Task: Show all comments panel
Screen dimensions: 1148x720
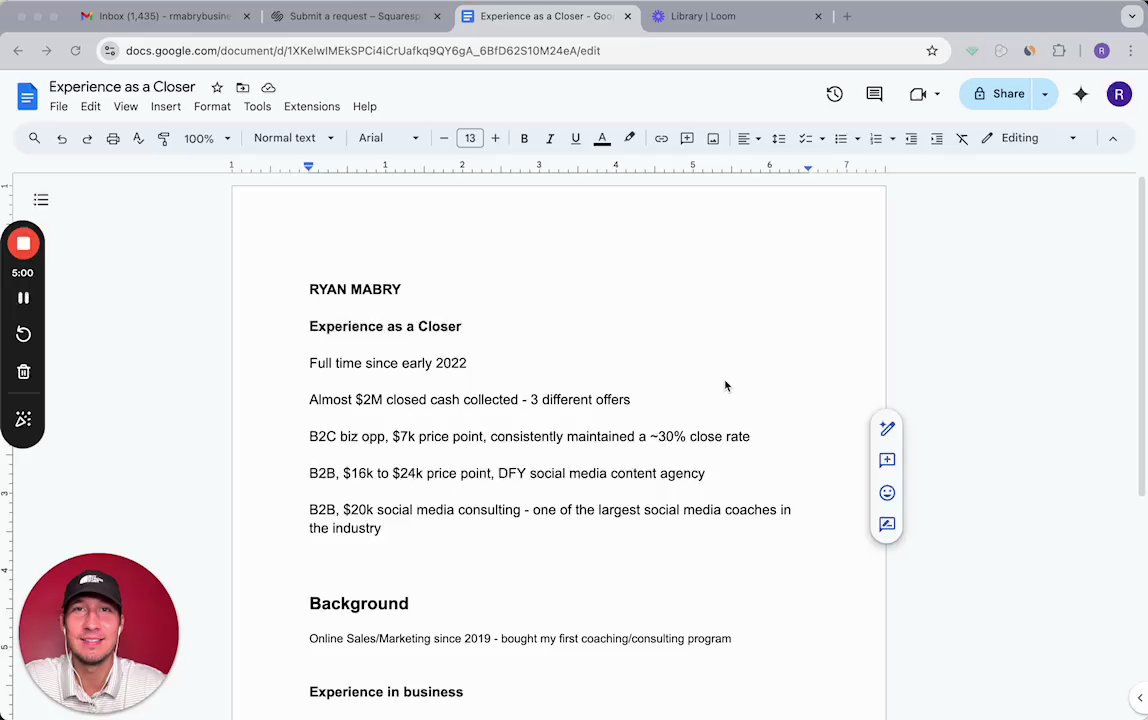Action: click(x=874, y=94)
